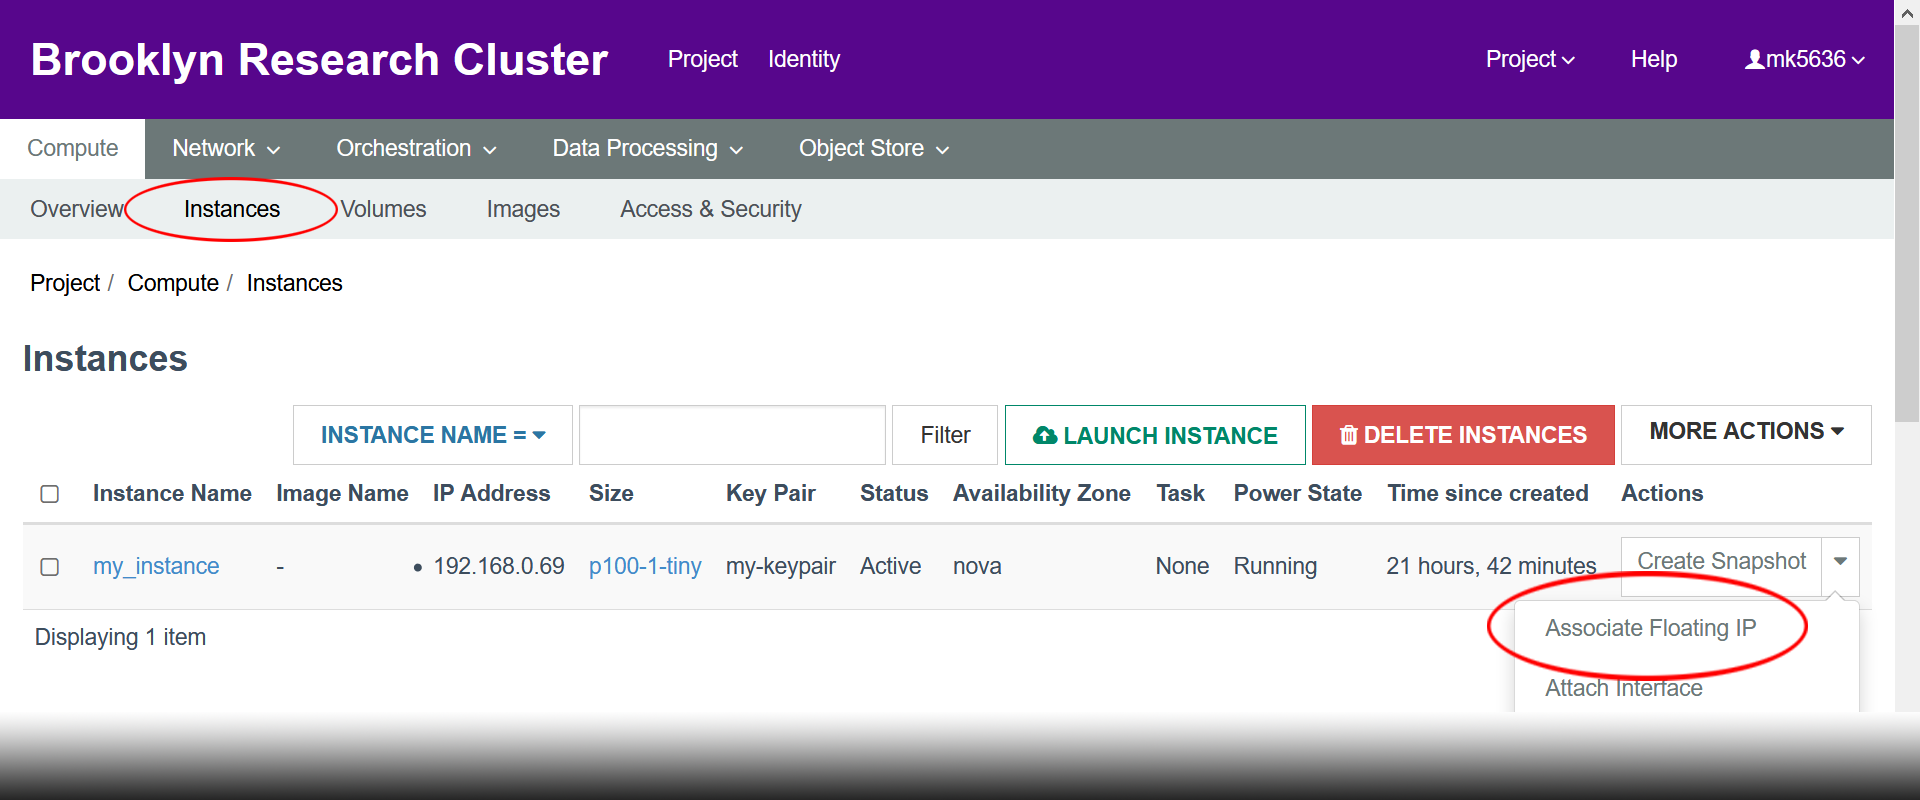Switch to the Volumes tab

pyautogui.click(x=383, y=209)
